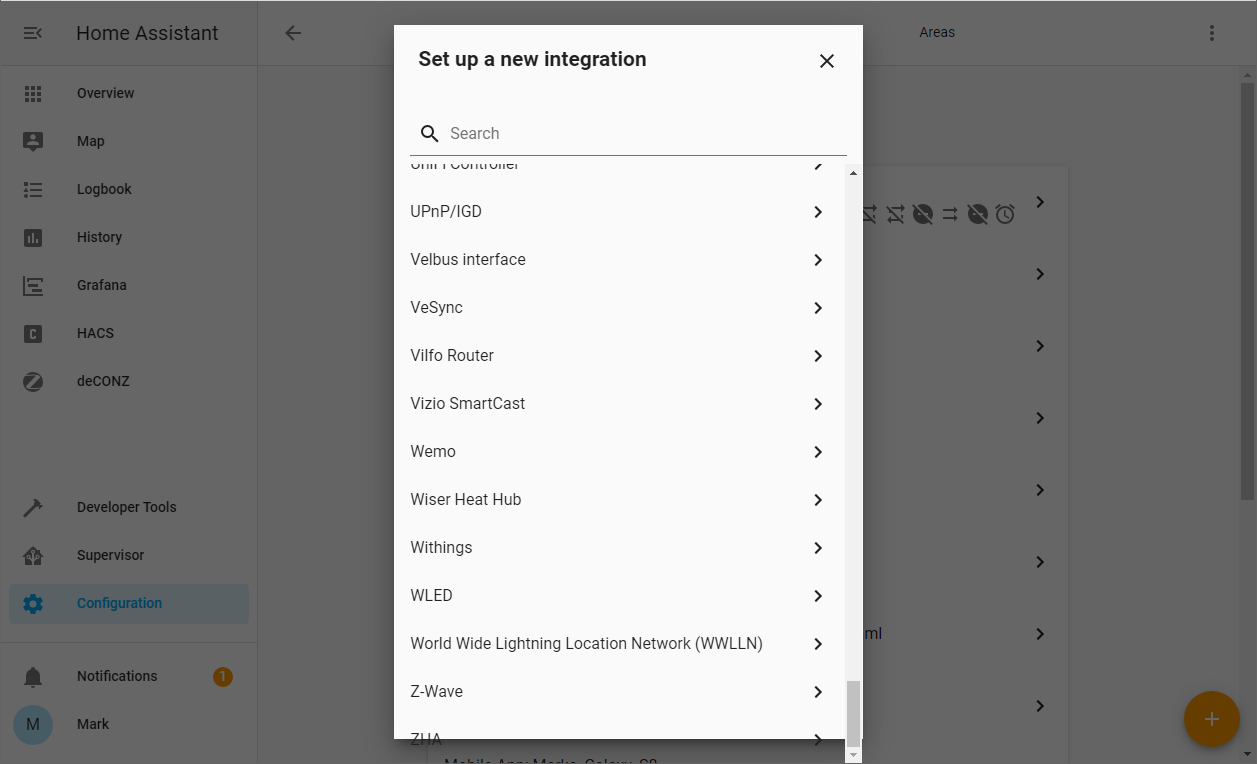Viewport: 1257px width, 764px height.
Task: Click the Supervisor icon
Action: (x=33, y=555)
